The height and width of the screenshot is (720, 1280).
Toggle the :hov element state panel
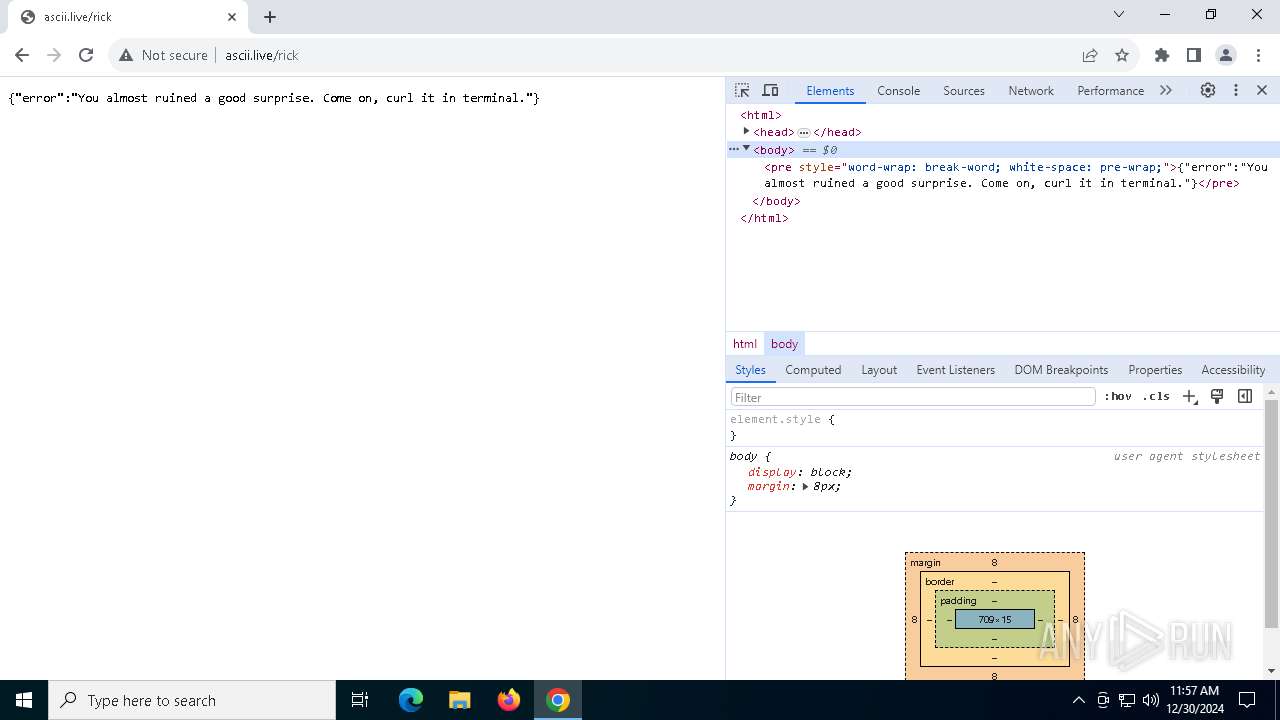pos(1118,396)
